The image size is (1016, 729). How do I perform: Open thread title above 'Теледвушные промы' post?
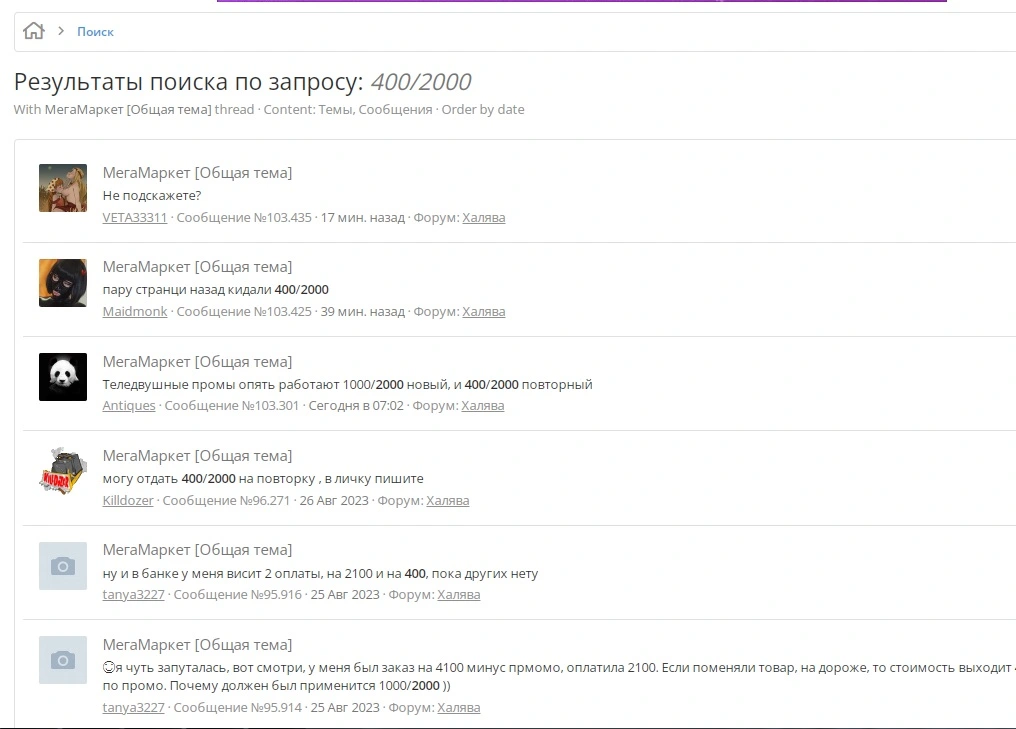click(197, 362)
